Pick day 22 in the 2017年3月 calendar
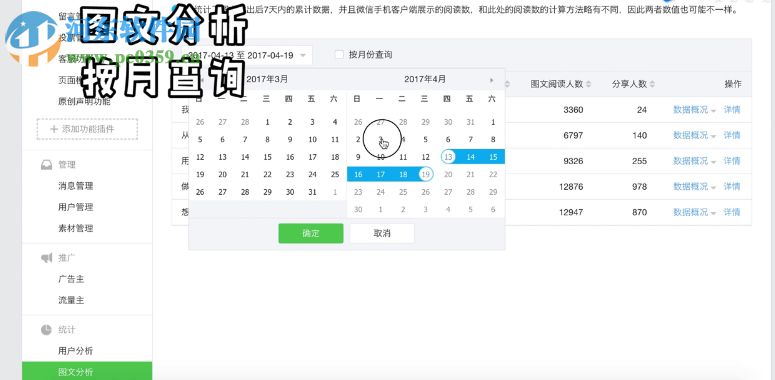This screenshot has width=775, height=380. click(267, 175)
